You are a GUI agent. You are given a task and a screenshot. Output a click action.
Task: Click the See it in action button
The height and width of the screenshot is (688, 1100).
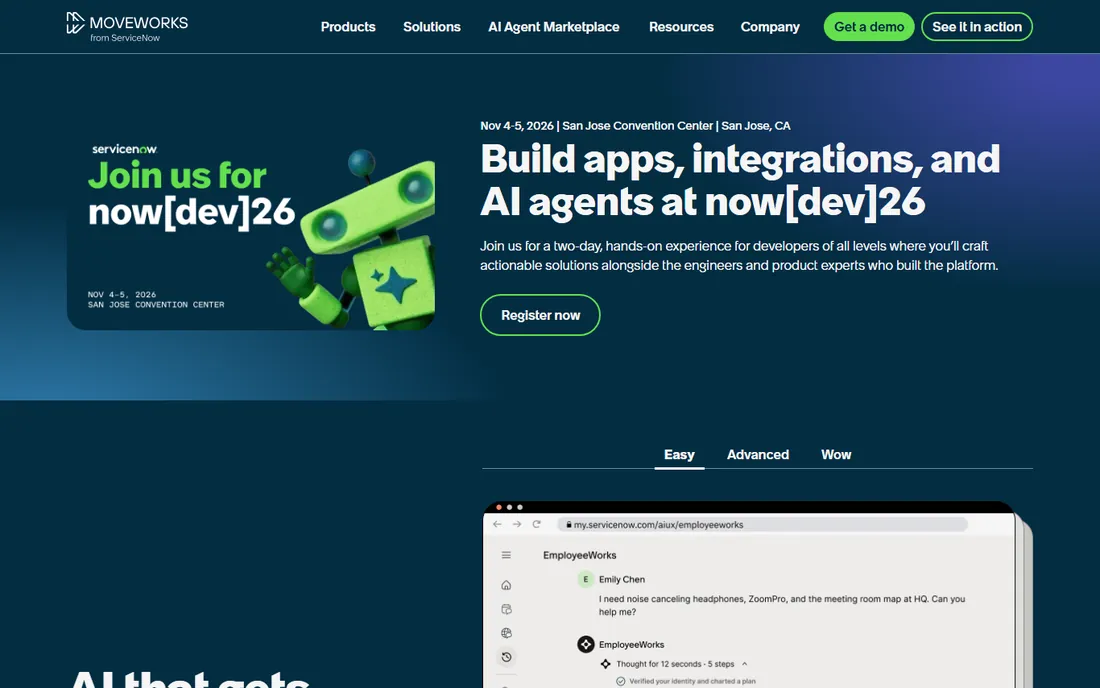point(977,27)
